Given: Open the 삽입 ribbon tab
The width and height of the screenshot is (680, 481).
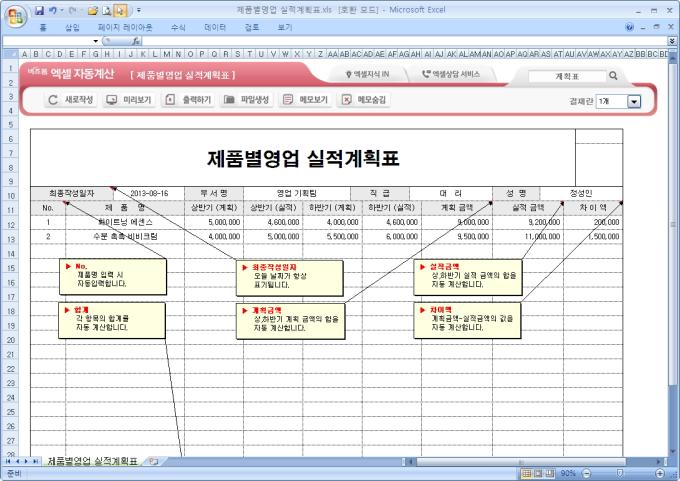Looking at the screenshot, I should click(x=72, y=27).
